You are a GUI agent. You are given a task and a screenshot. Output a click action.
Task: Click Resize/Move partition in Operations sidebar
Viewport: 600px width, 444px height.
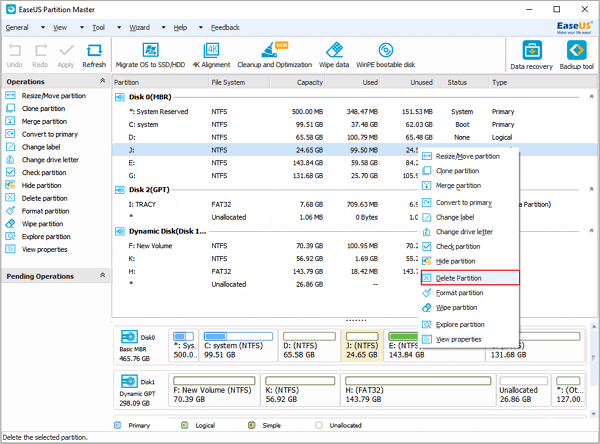[46, 96]
